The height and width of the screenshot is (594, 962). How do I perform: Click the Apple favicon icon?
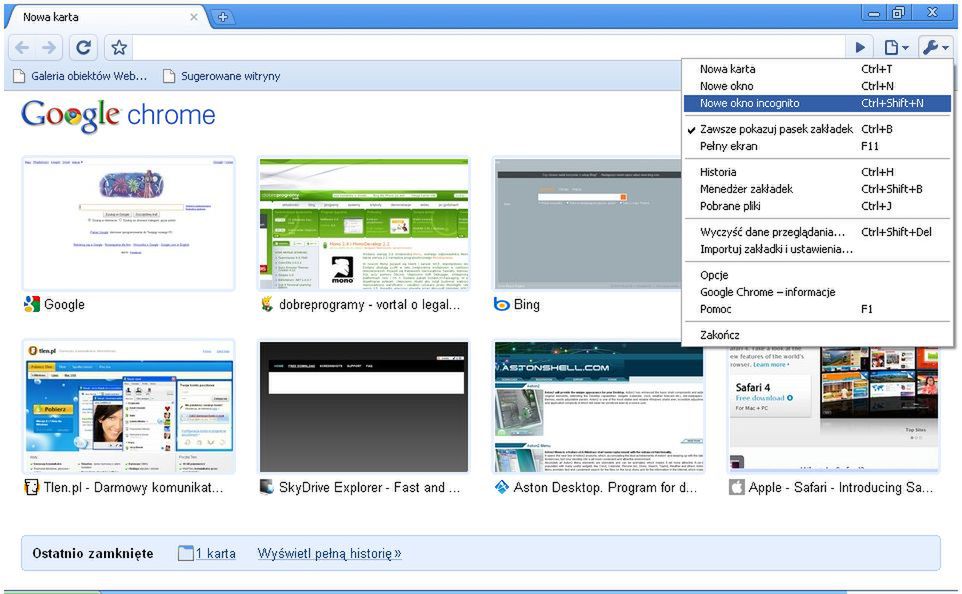[737, 487]
